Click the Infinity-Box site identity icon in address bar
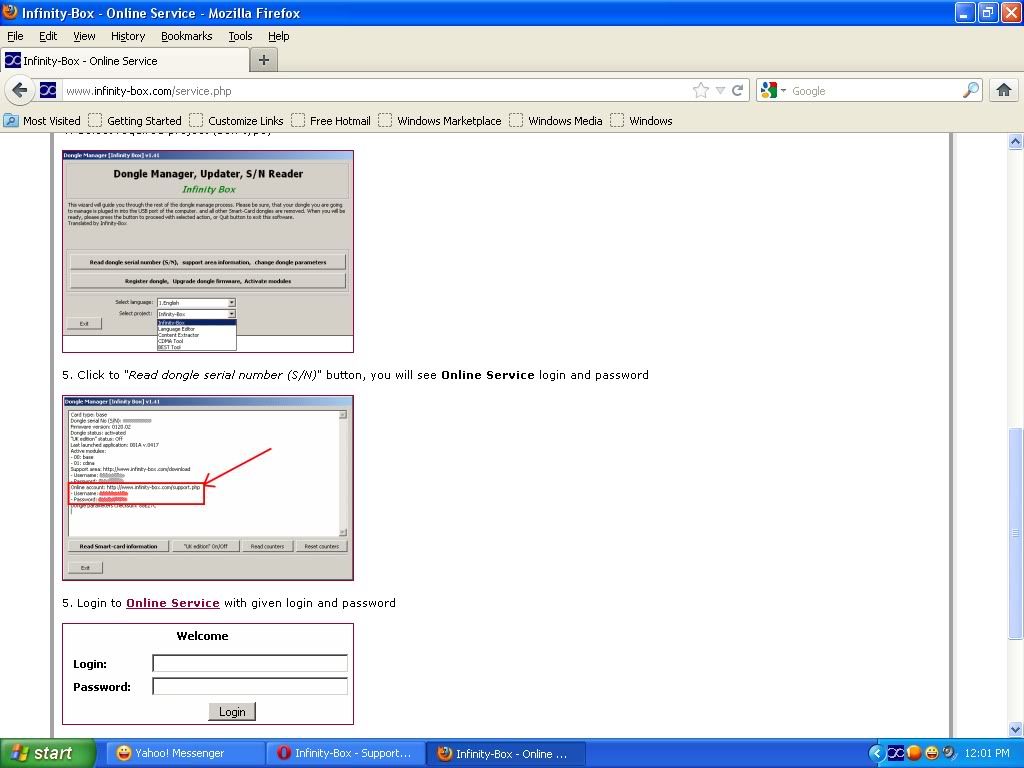The image size is (1024, 768). point(48,90)
